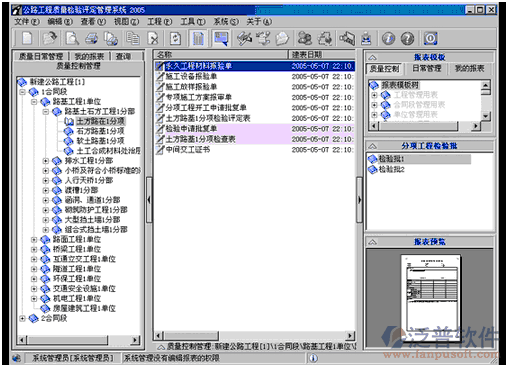This screenshot has width=511, height=370.
Task: Click the printer toolbar icon
Action: (91, 39)
